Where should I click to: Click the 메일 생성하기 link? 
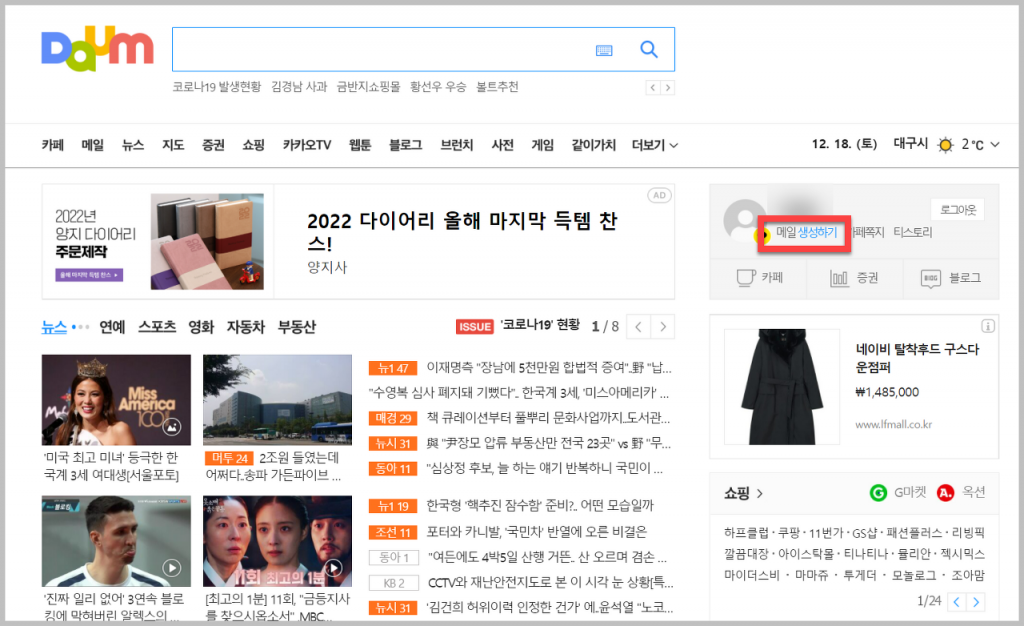(x=806, y=232)
